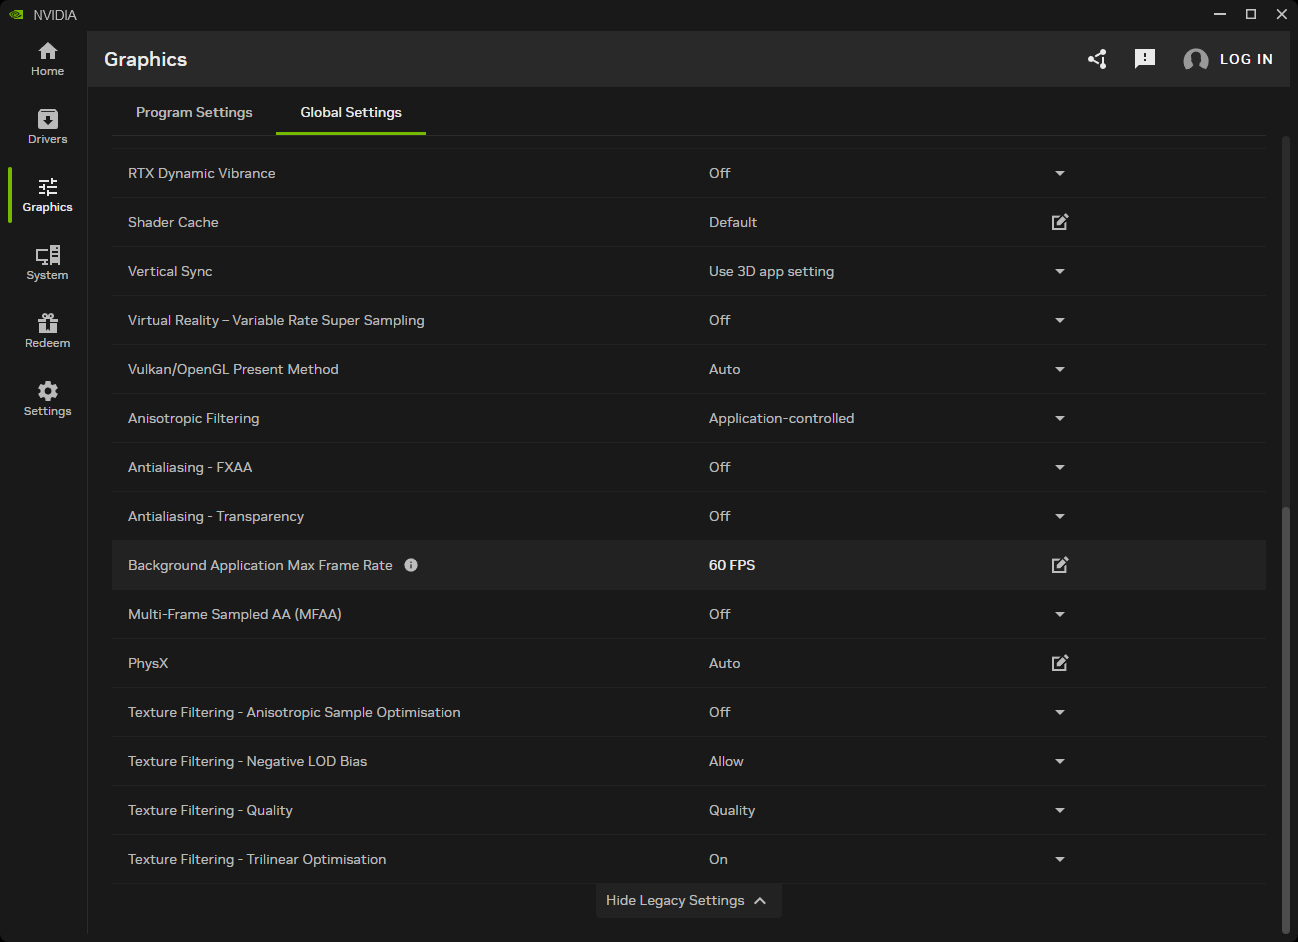
Task: Show info for Background Application Max Frame Rate
Action: [x=411, y=565]
